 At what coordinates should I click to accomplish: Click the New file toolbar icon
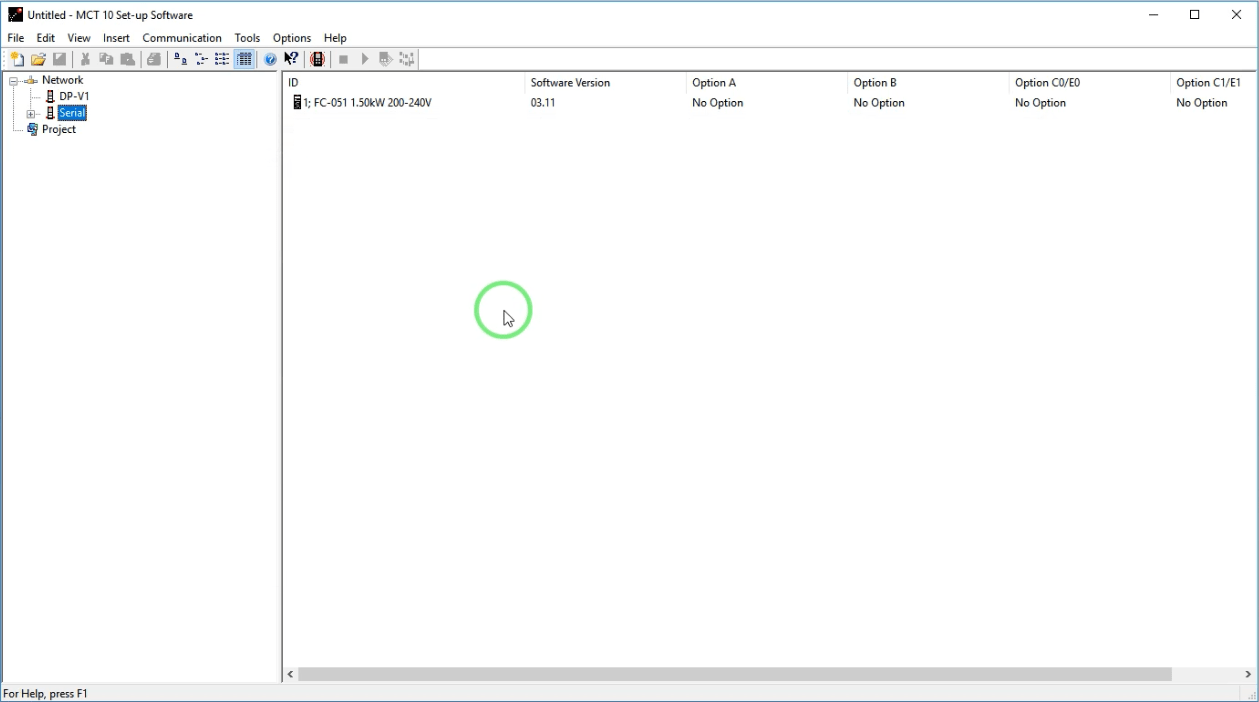coord(17,59)
